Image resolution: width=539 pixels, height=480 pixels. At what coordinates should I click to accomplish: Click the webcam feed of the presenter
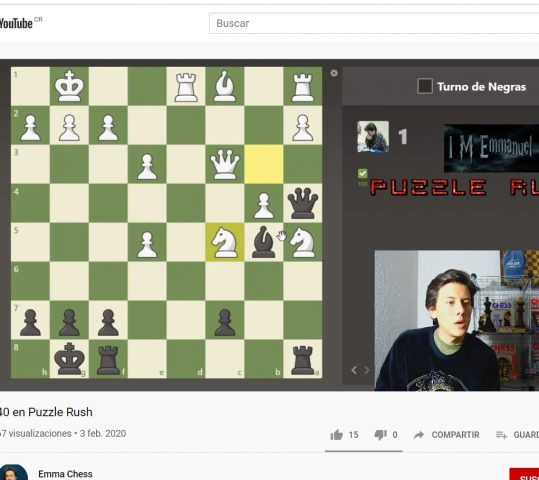point(457,320)
